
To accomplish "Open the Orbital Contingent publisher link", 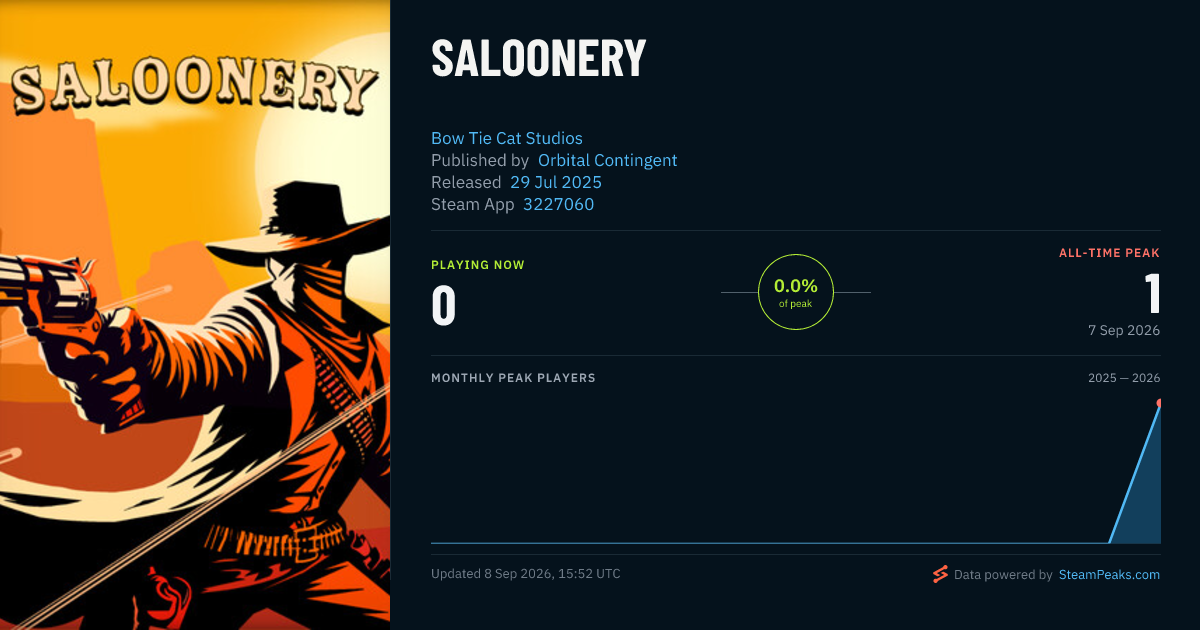I will [608, 160].
